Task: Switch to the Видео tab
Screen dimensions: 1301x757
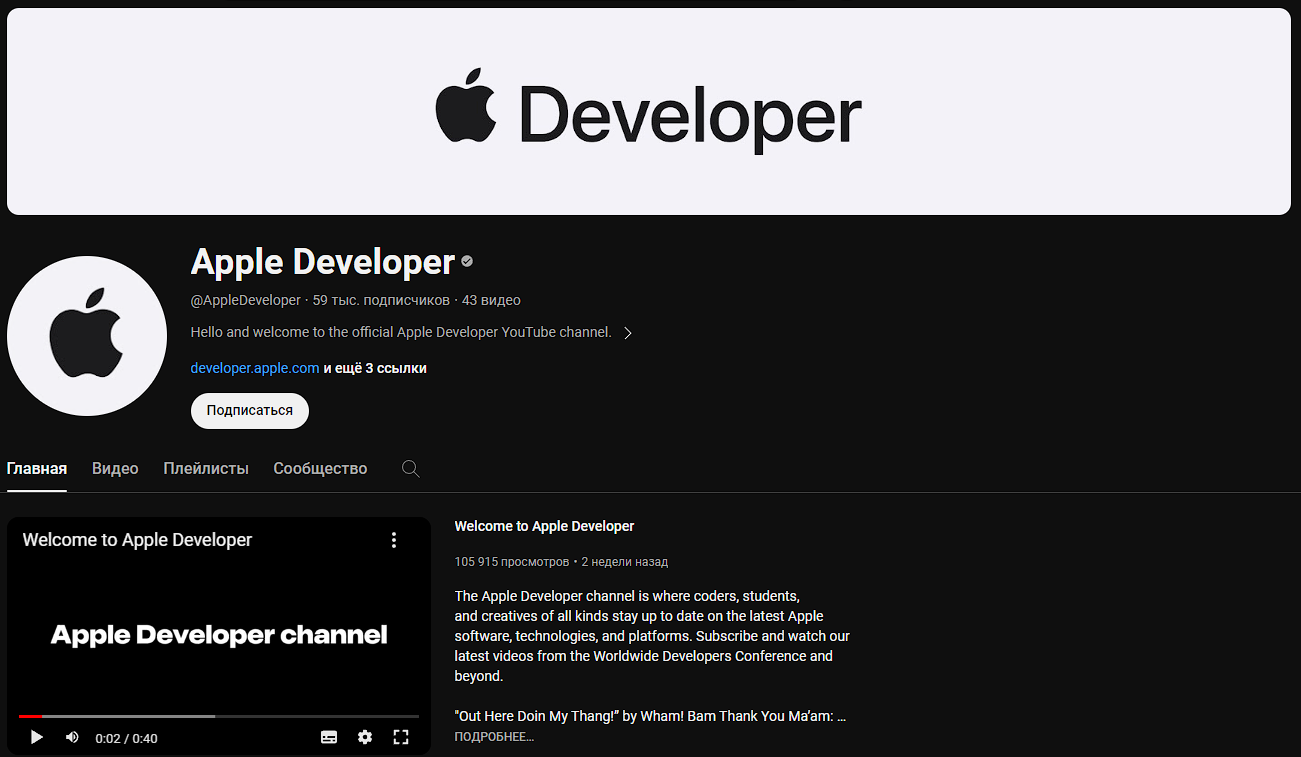Action: click(x=114, y=468)
